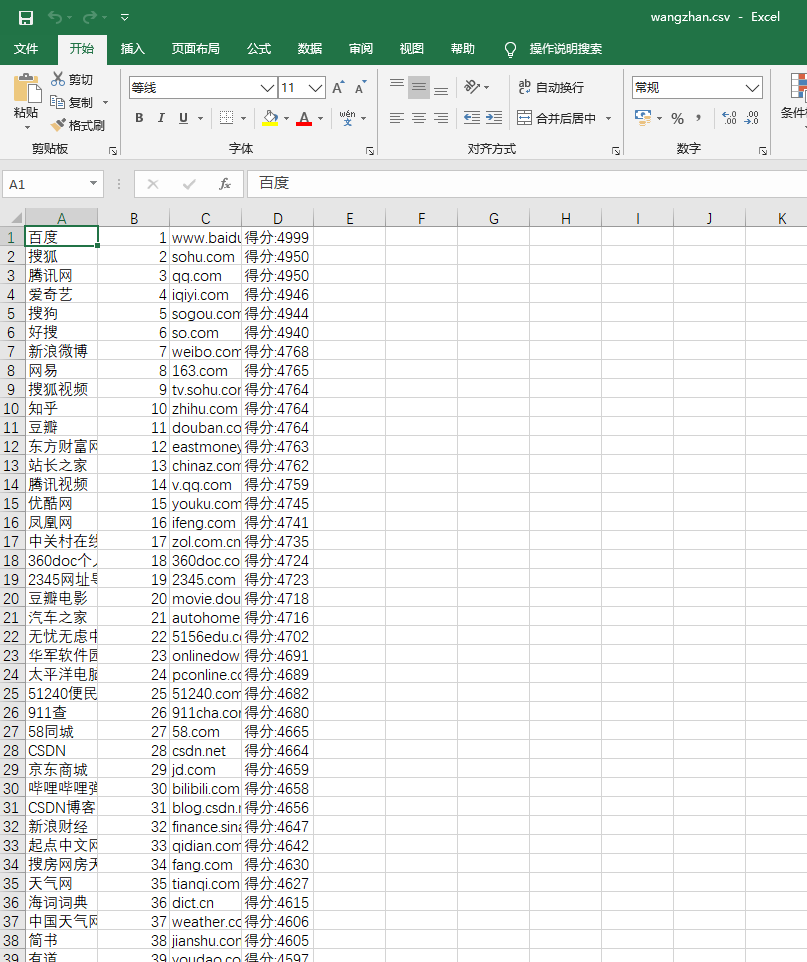Screen dimensions: 807x962
Task: Align text left
Action: pos(397,118)
